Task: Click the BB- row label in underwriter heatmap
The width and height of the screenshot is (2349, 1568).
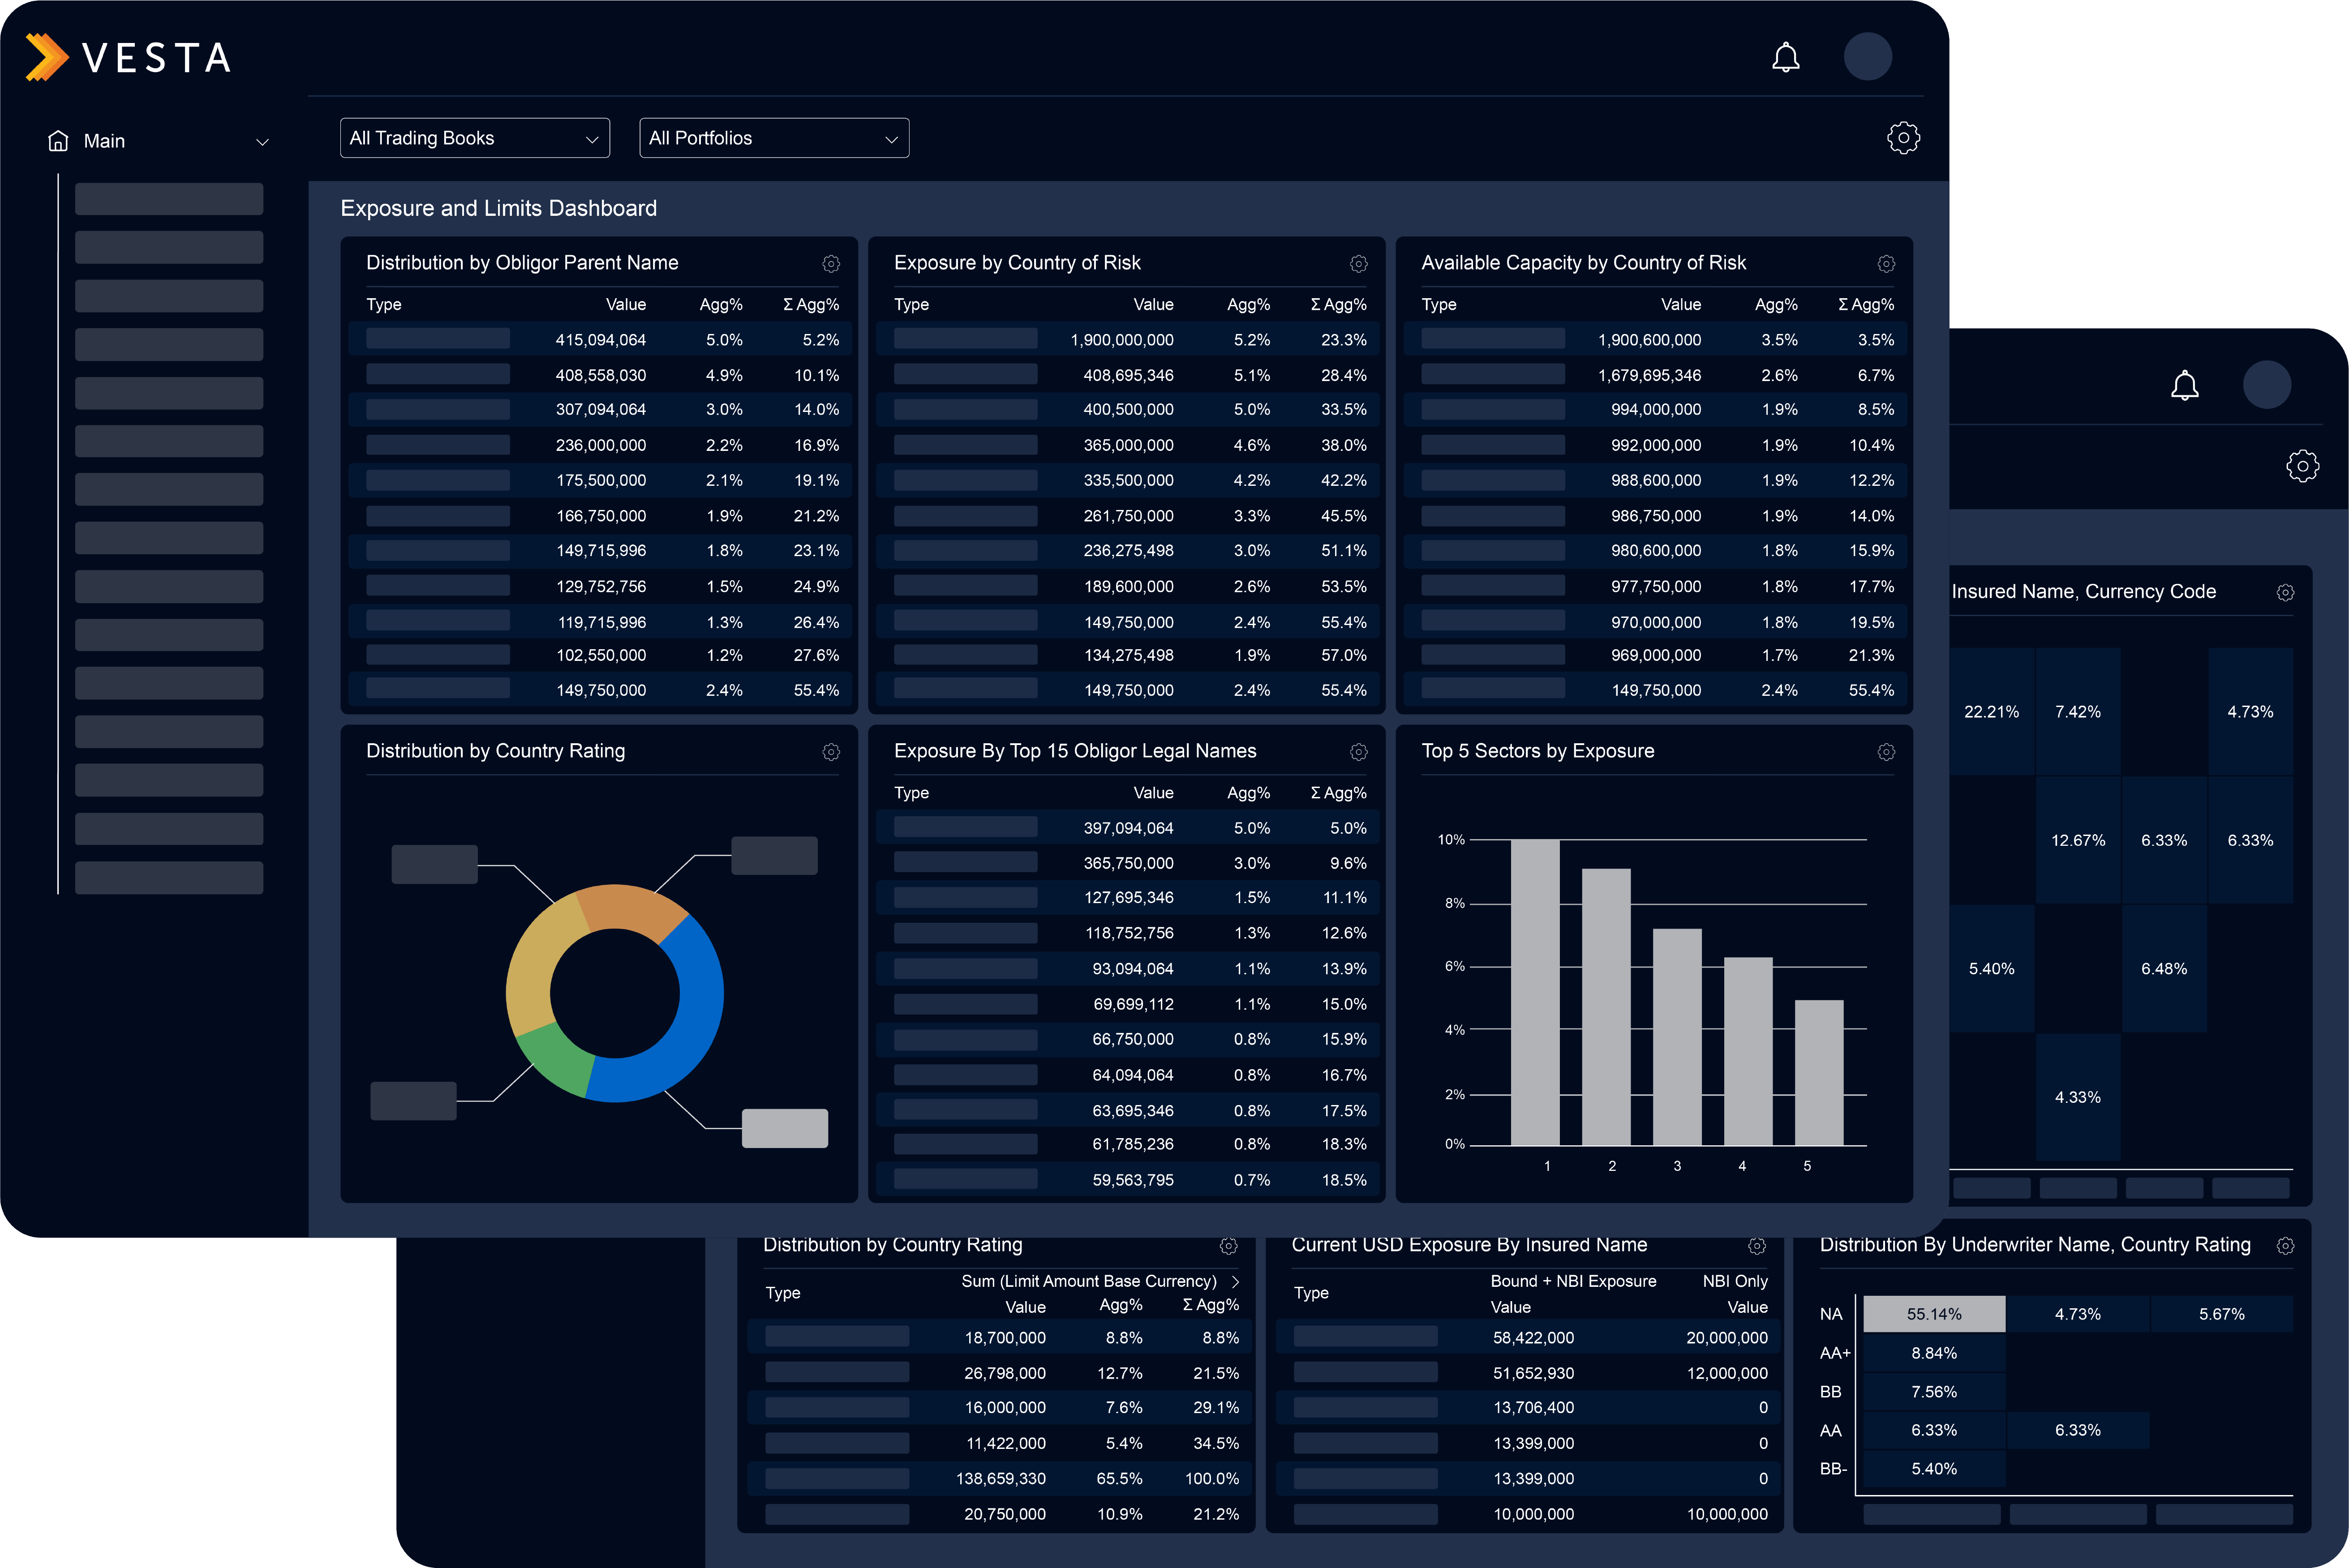Action: [x=1833, y=1469]
